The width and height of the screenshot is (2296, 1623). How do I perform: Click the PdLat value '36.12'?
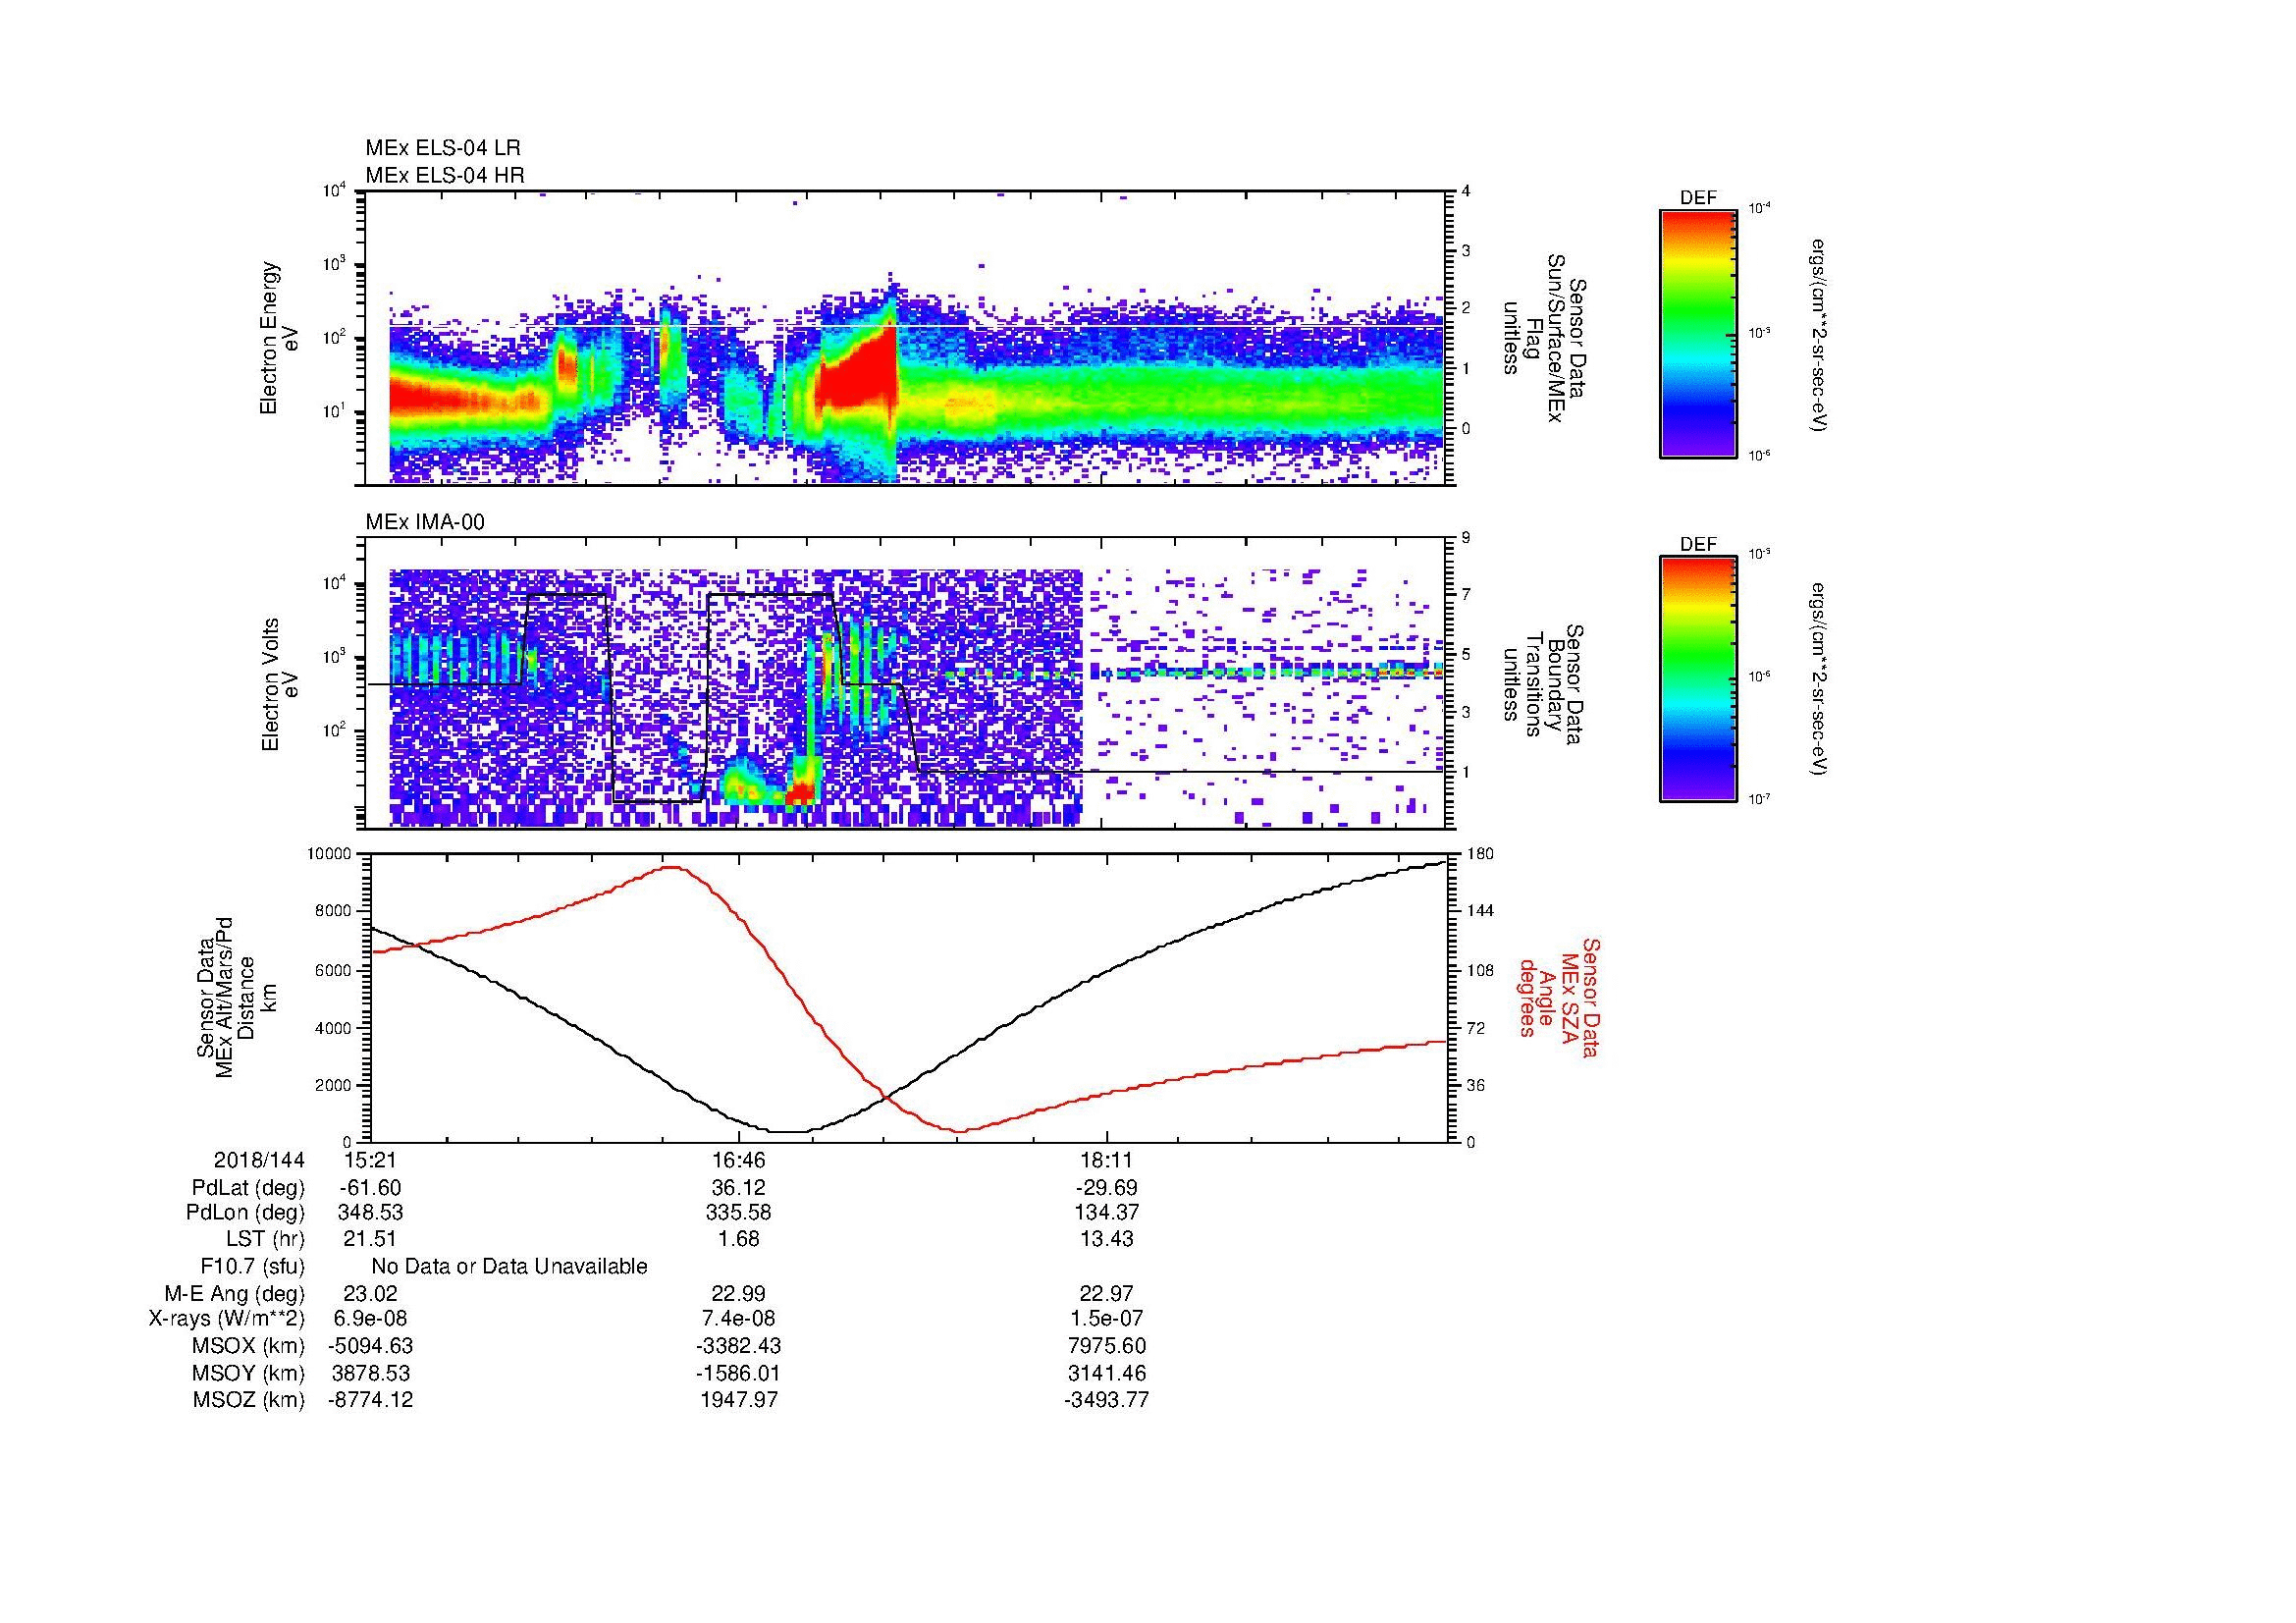tap(738, 1188)
